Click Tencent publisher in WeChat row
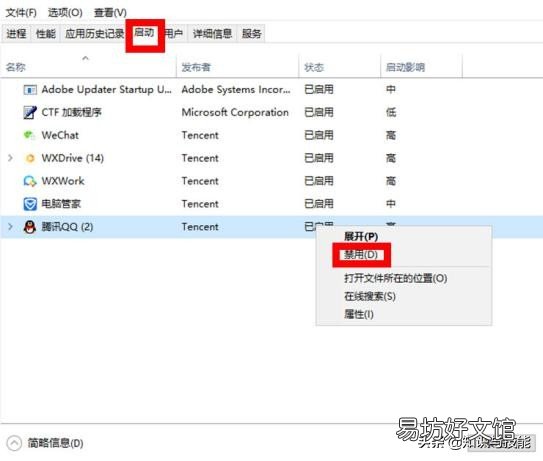The height and width of the screenshot is (461, 543). point(200,135)
